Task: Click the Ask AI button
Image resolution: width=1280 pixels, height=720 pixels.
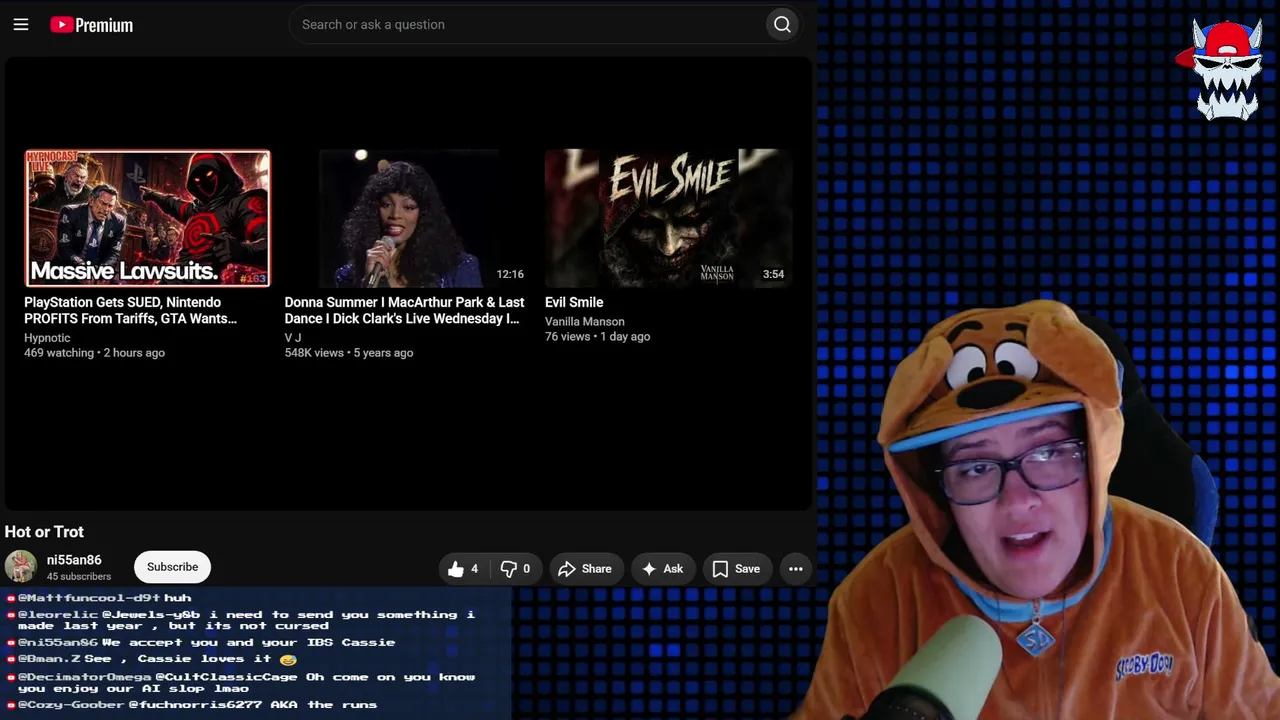Action: (662, 569)
